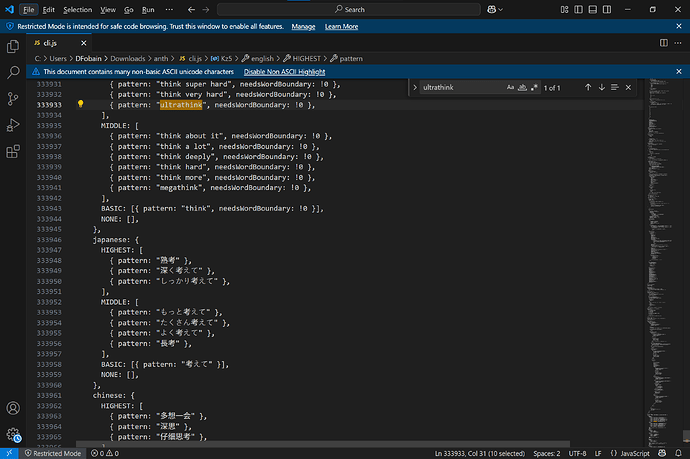Open the anth breadcrumb dropdown

click(161, 59)
